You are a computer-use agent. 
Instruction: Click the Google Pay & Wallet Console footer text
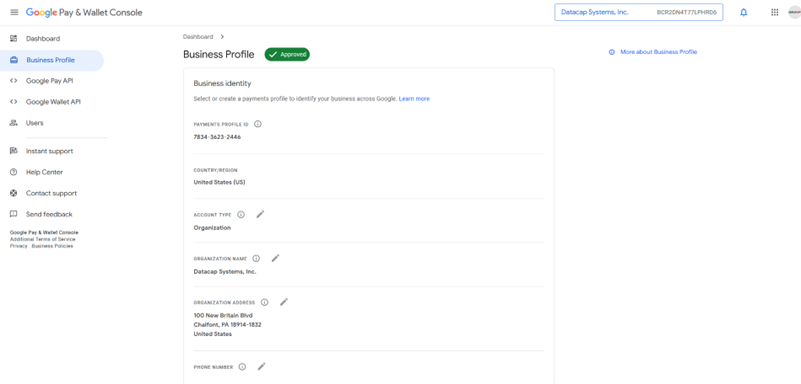coord(44,232)
